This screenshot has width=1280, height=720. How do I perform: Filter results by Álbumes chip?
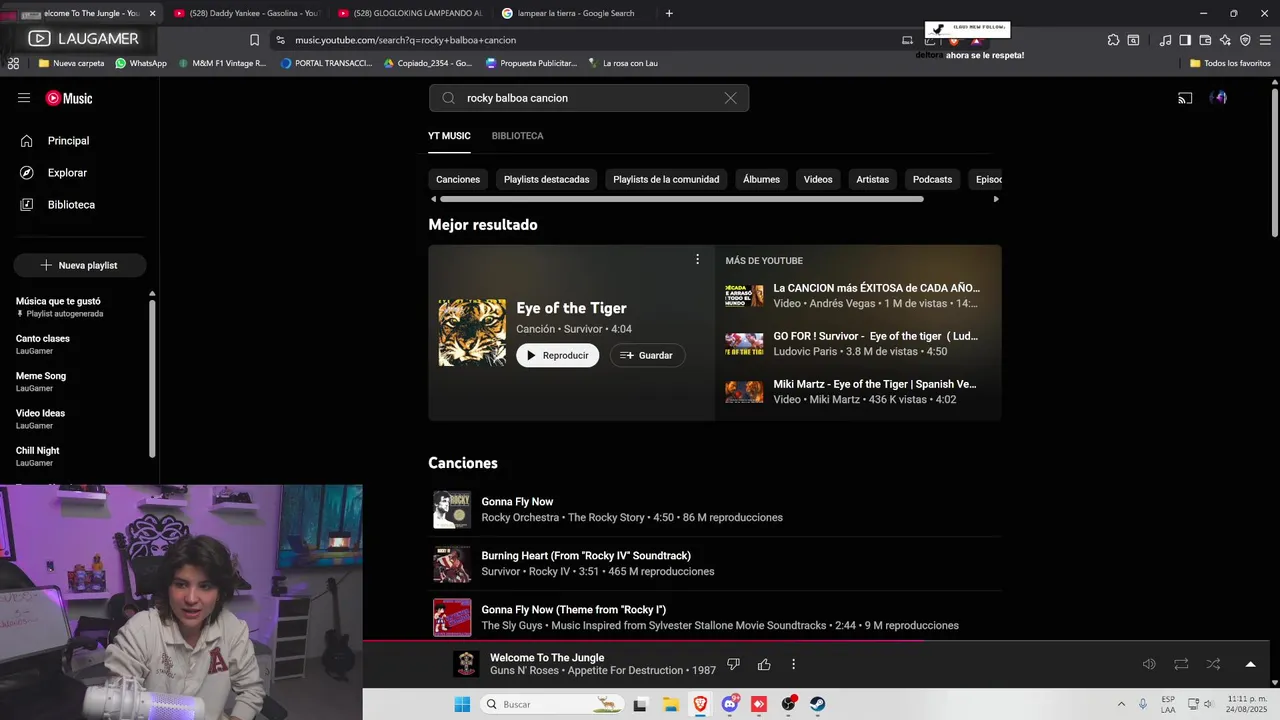point(761,179)
